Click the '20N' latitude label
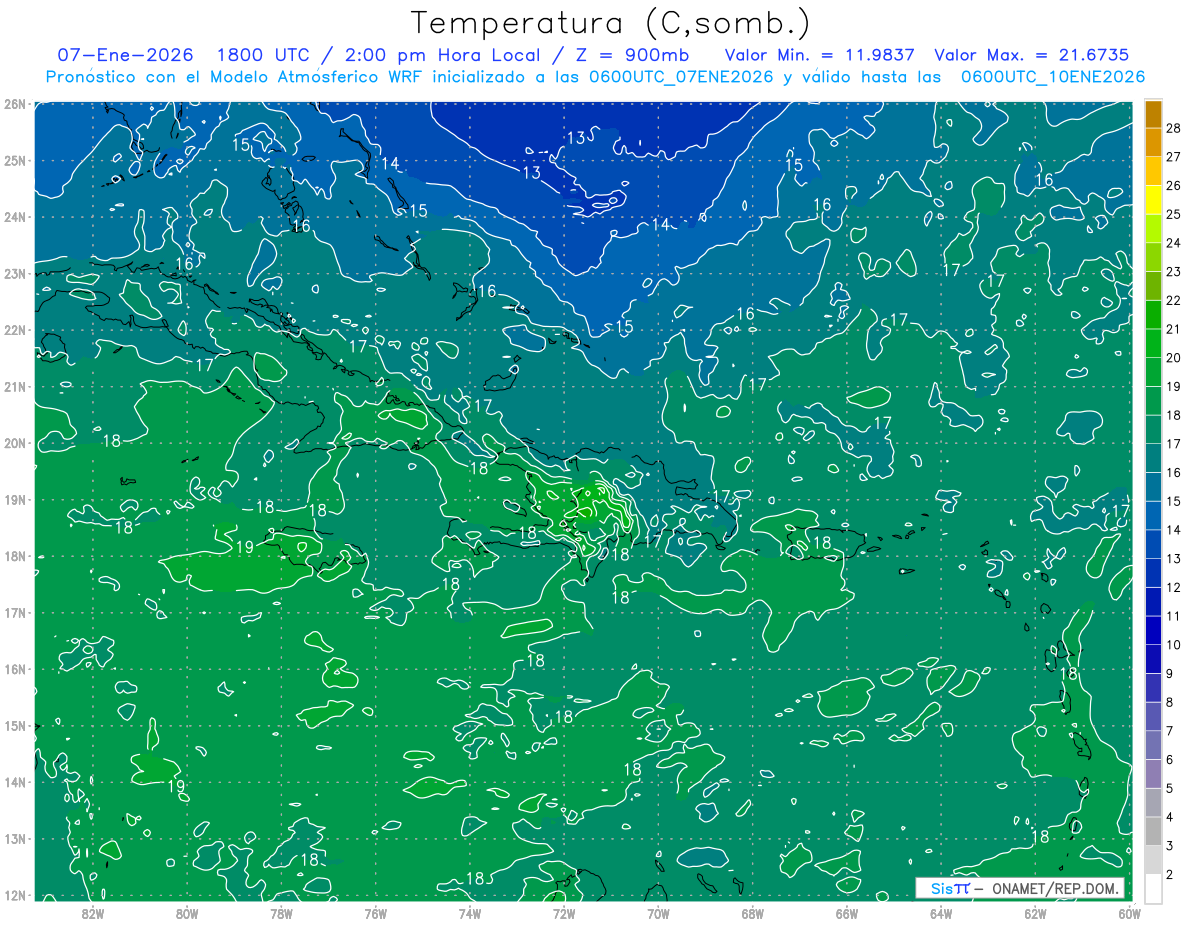Screen dimensions: 1200x927 click(x=15, y=443)
